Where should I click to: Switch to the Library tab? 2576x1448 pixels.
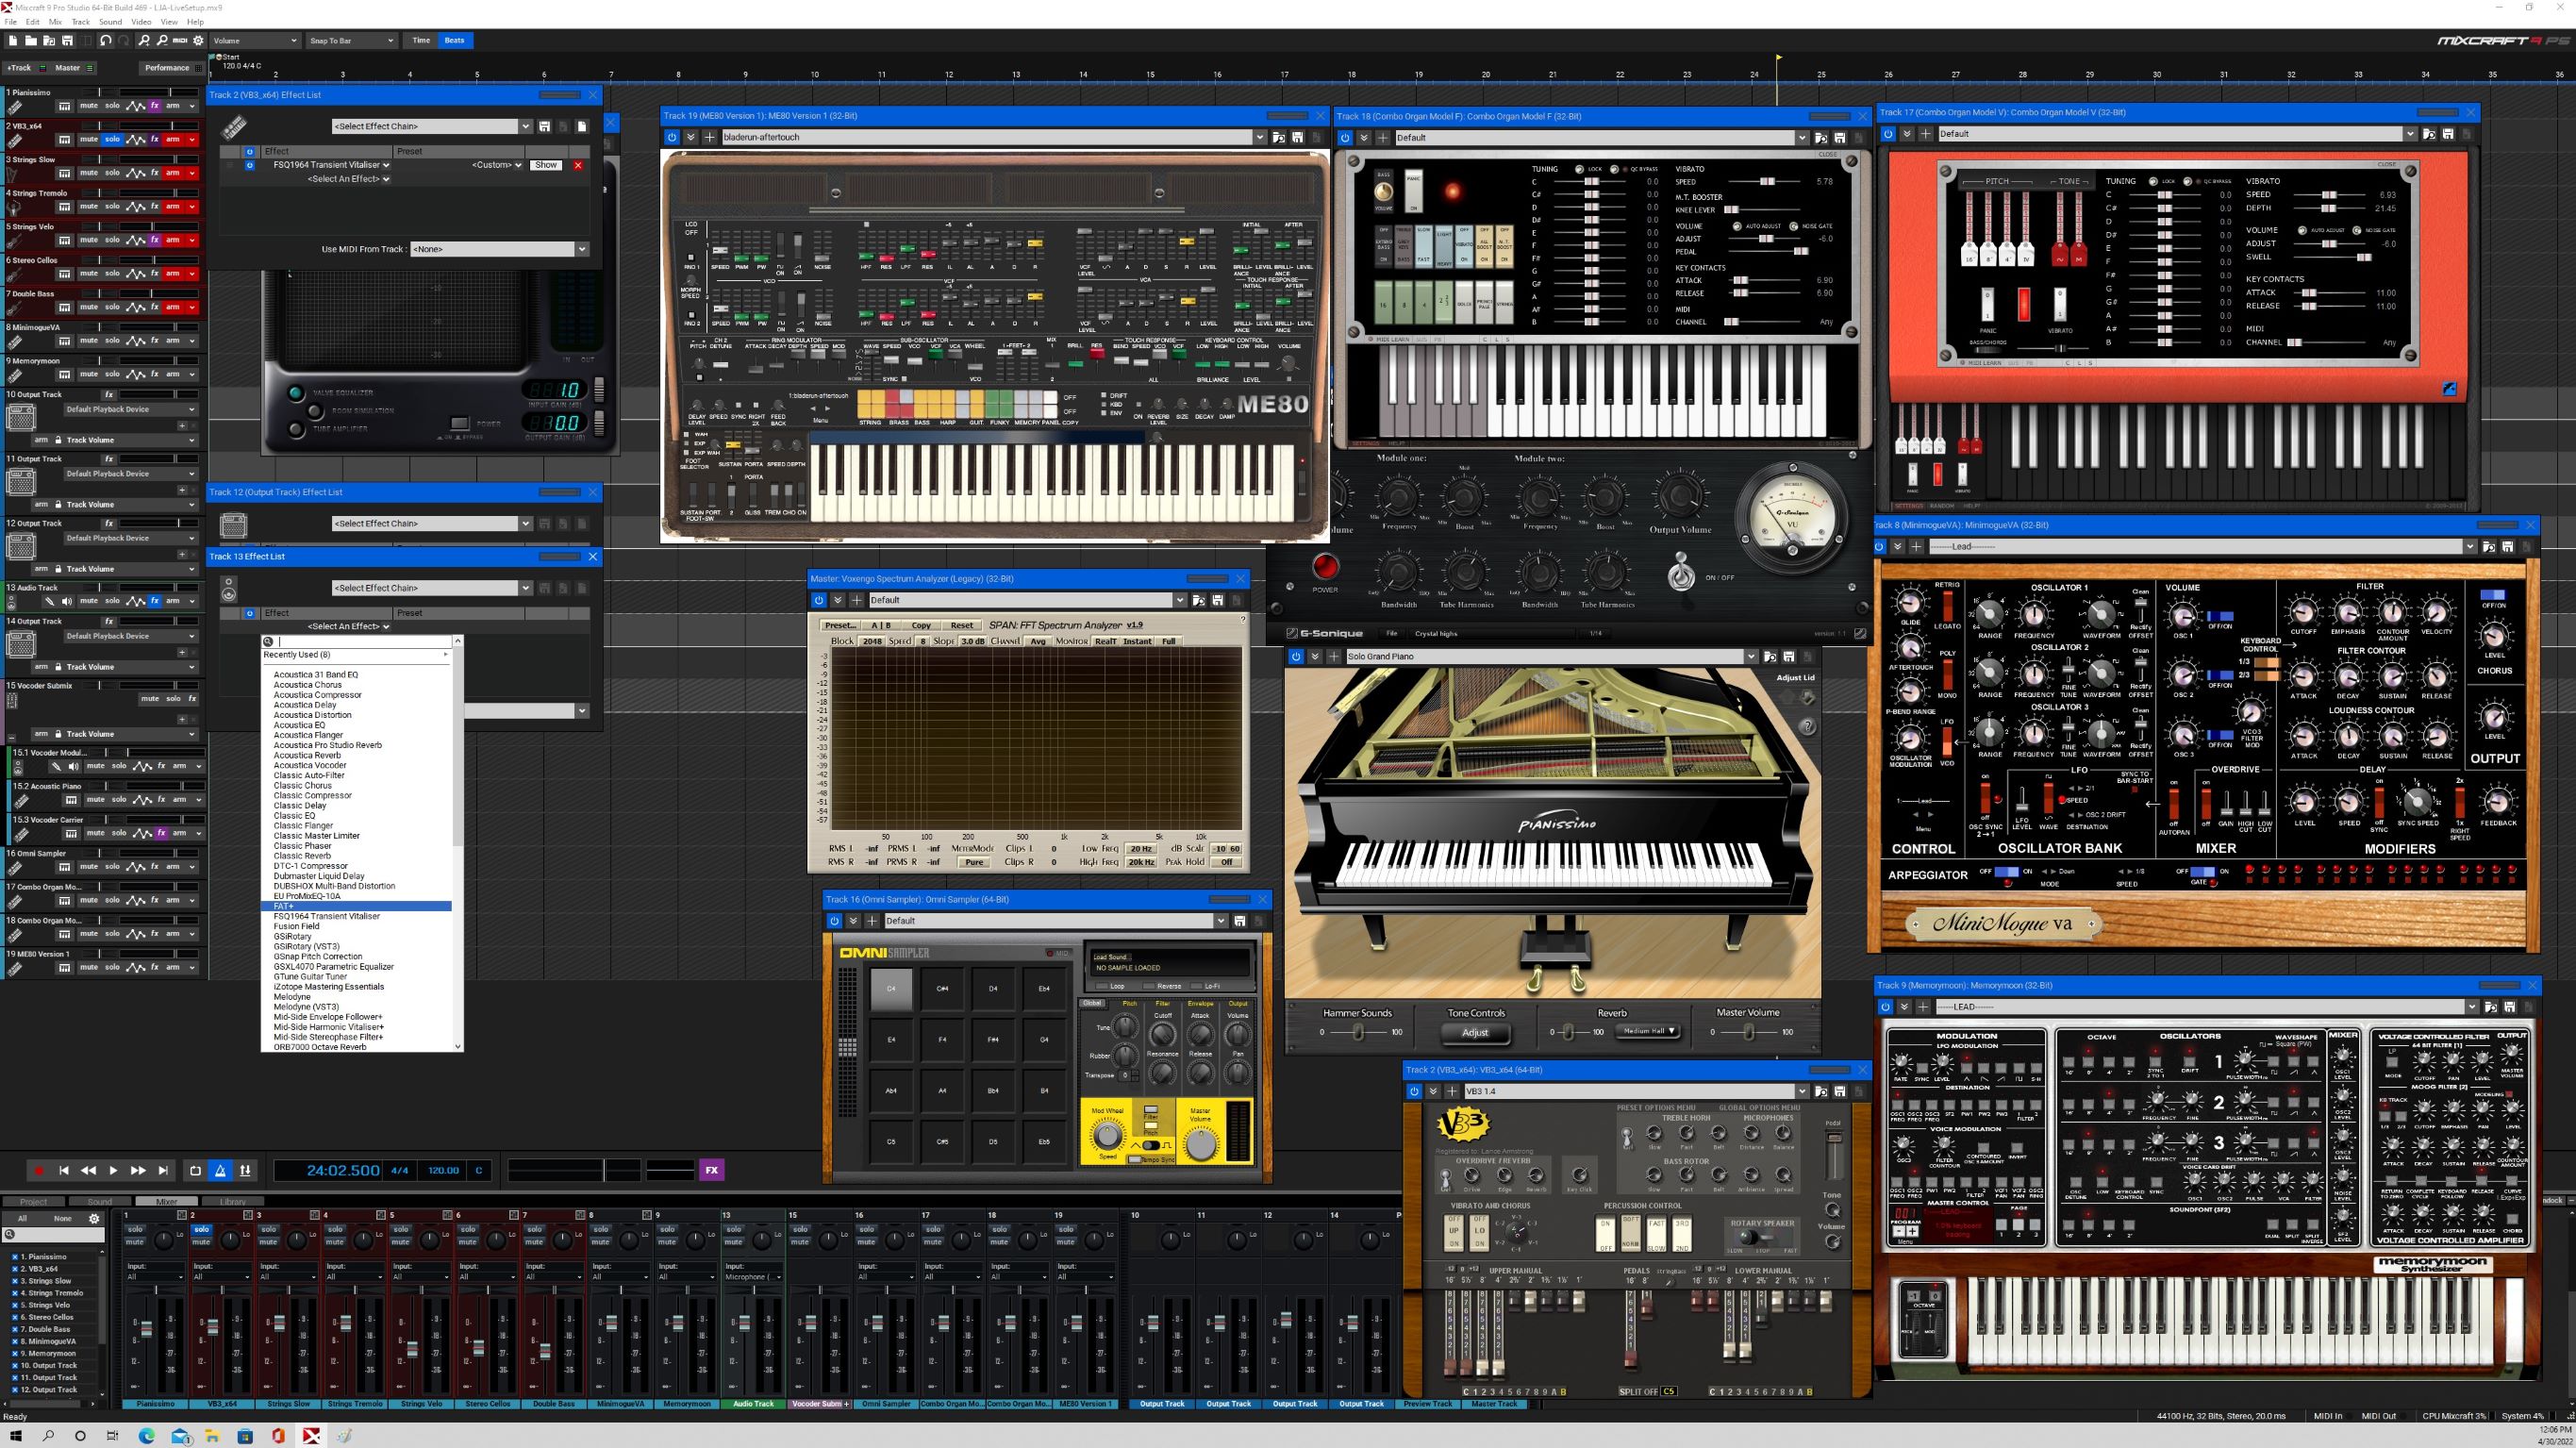pyautogui.click(x=232, y=1202)
